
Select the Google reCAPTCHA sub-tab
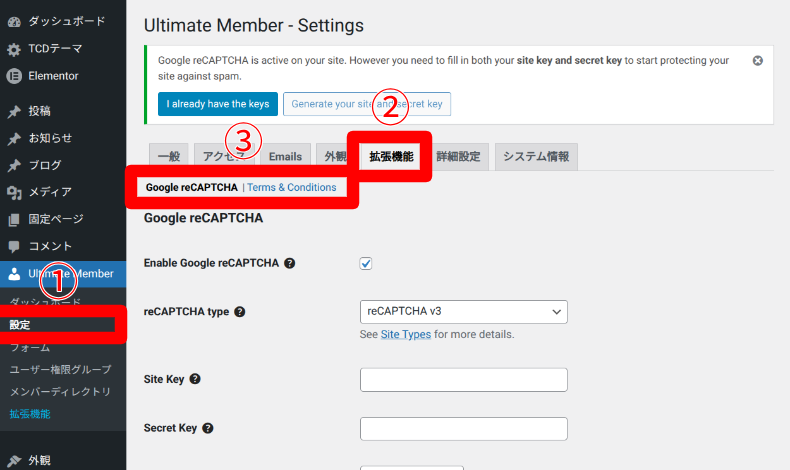pos(191,187)
